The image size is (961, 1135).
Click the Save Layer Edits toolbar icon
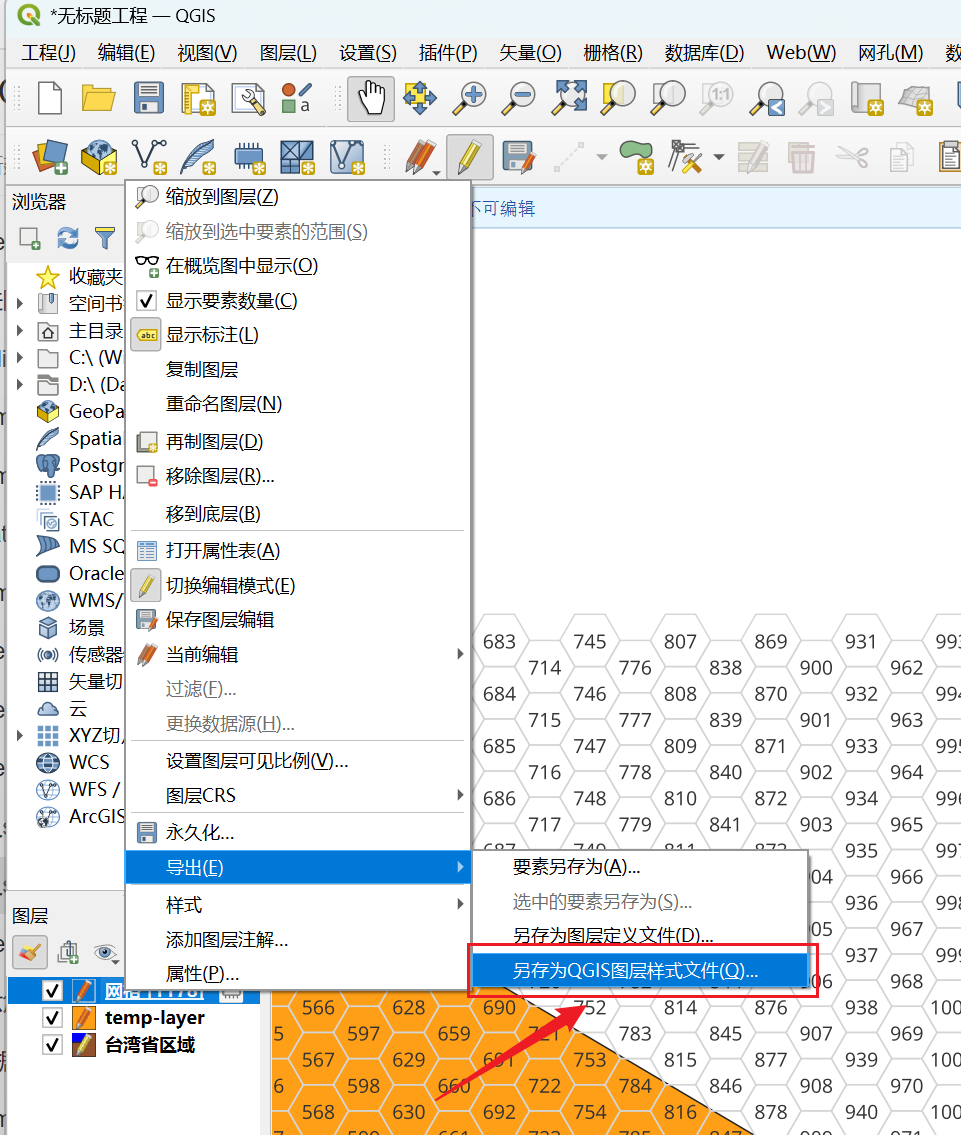click(x=519, y=156)
